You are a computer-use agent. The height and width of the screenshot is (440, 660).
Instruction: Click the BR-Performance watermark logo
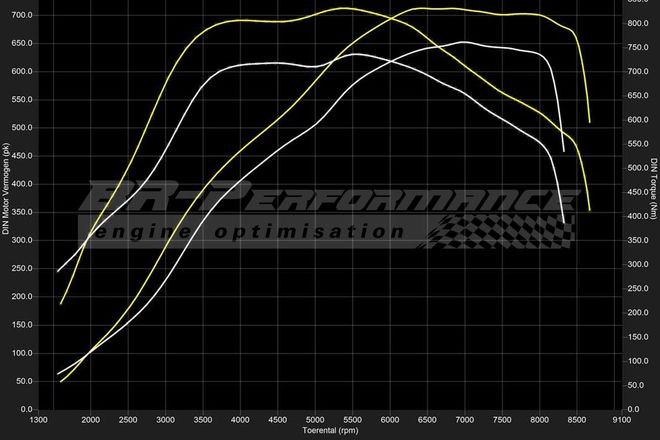point(320,199)
